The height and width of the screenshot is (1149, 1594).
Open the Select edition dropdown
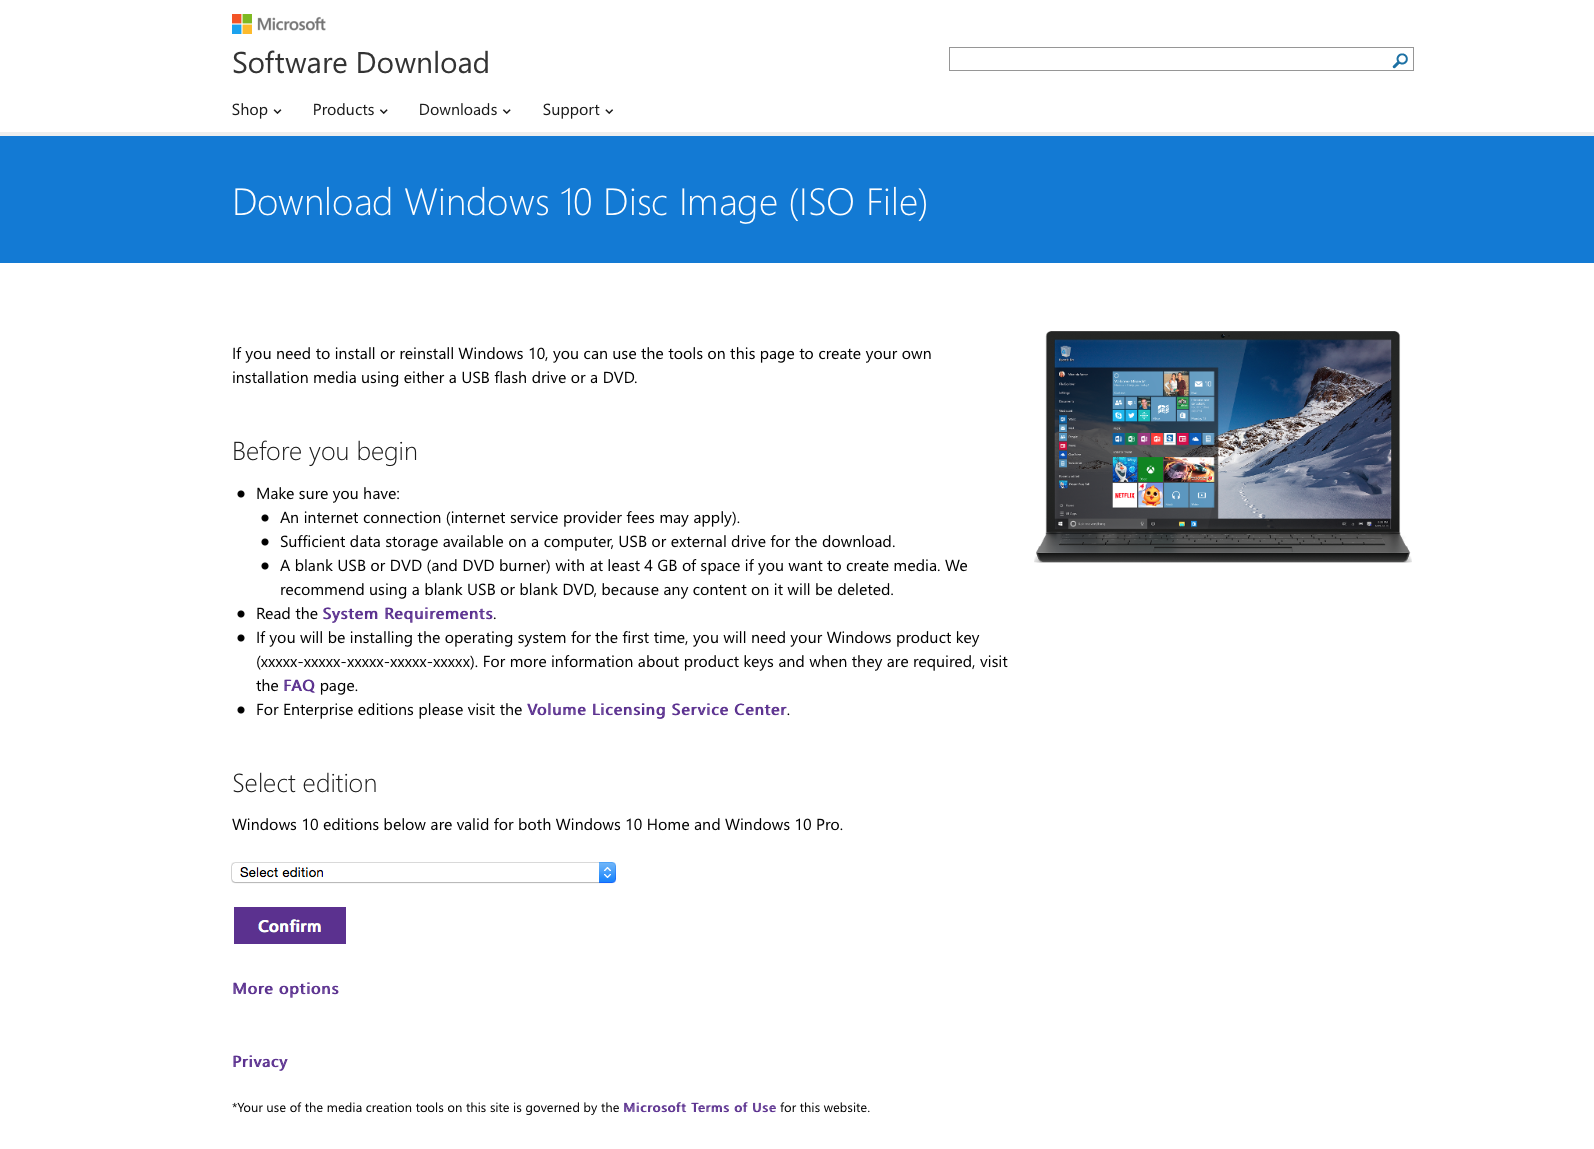pos(424,873)
